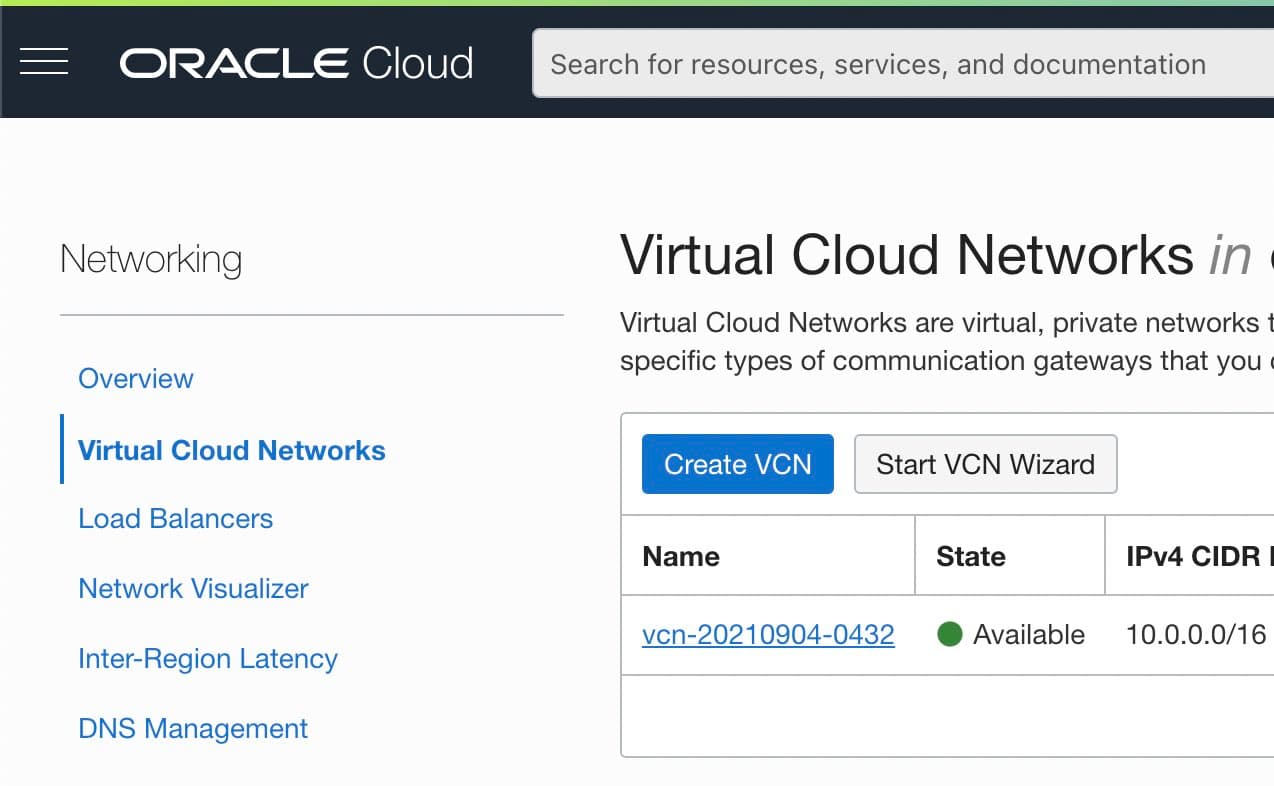Select Virtual Cloud Networks in sidebar
This screenshot has width=1274, height=786.
click(x=230, y=450)
